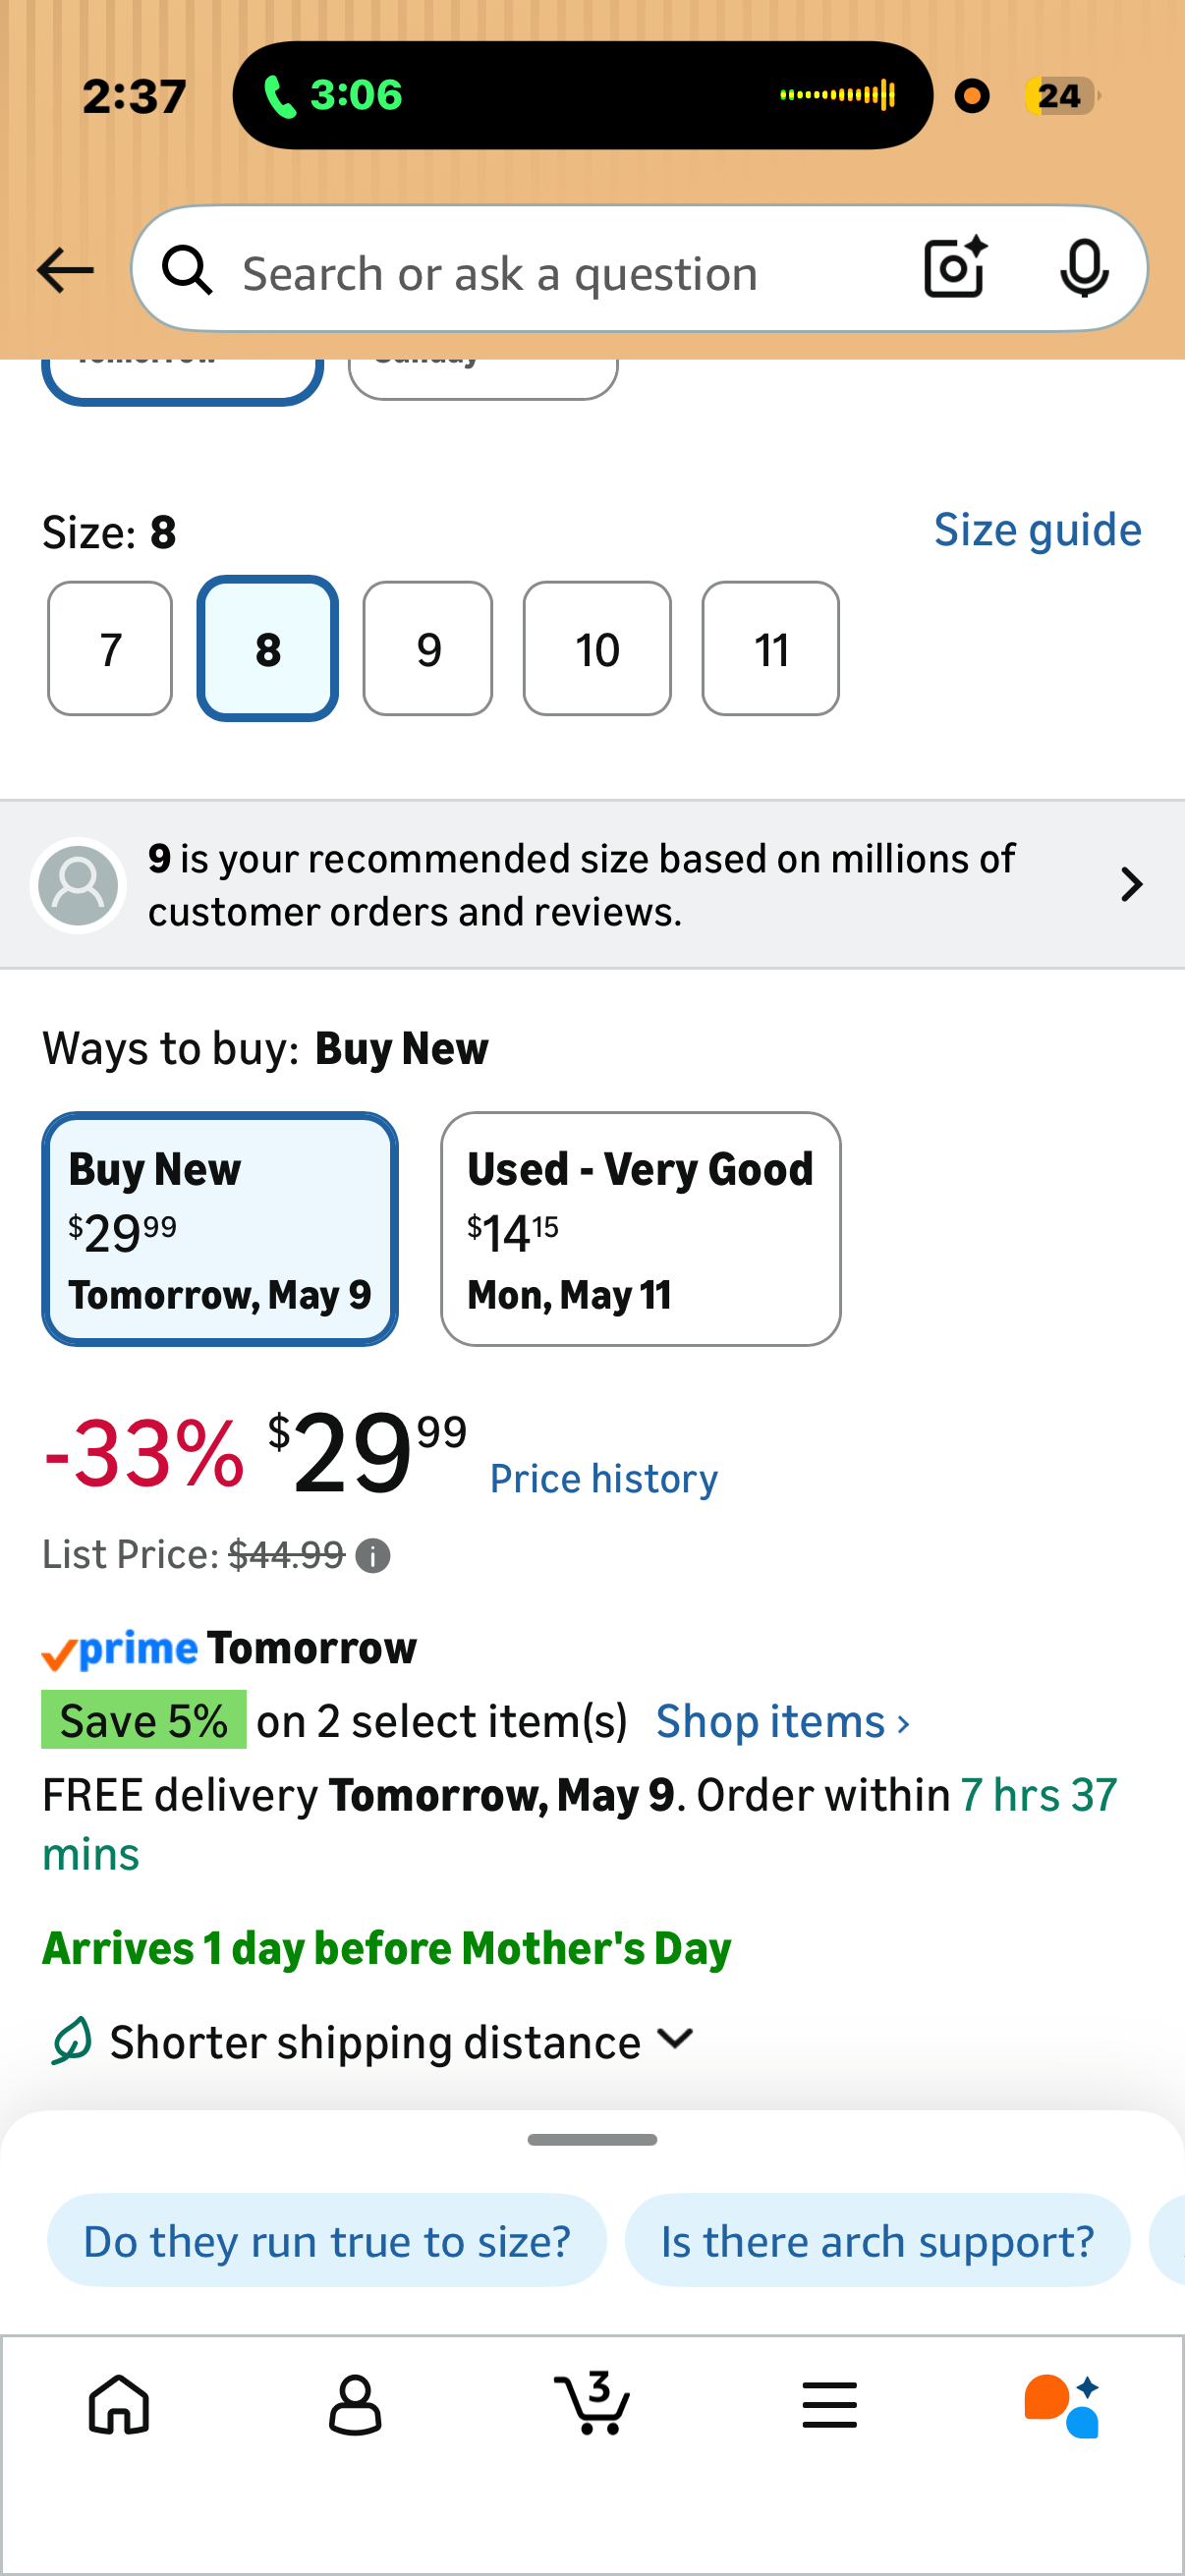The height and width of the screenshot is (2576, 1185).
Task: Choose the Used - Very Good option
Action: 641,1229
